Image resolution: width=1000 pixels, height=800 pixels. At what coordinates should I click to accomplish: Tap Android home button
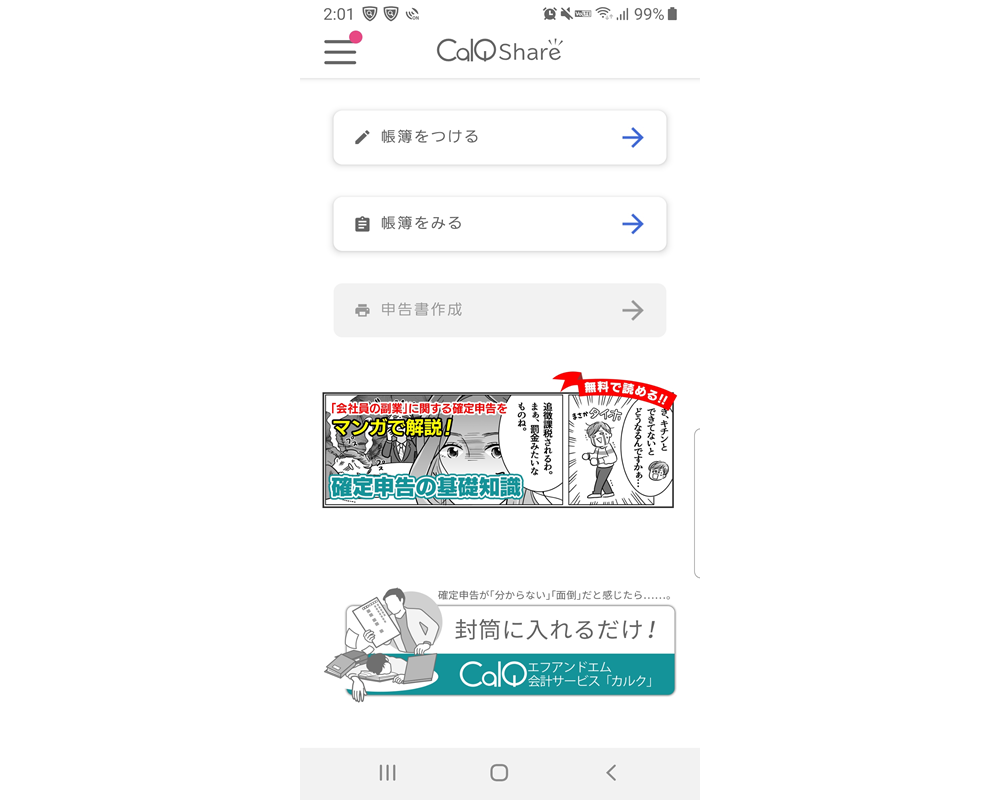pyautogui.click(x=499, y=773)
